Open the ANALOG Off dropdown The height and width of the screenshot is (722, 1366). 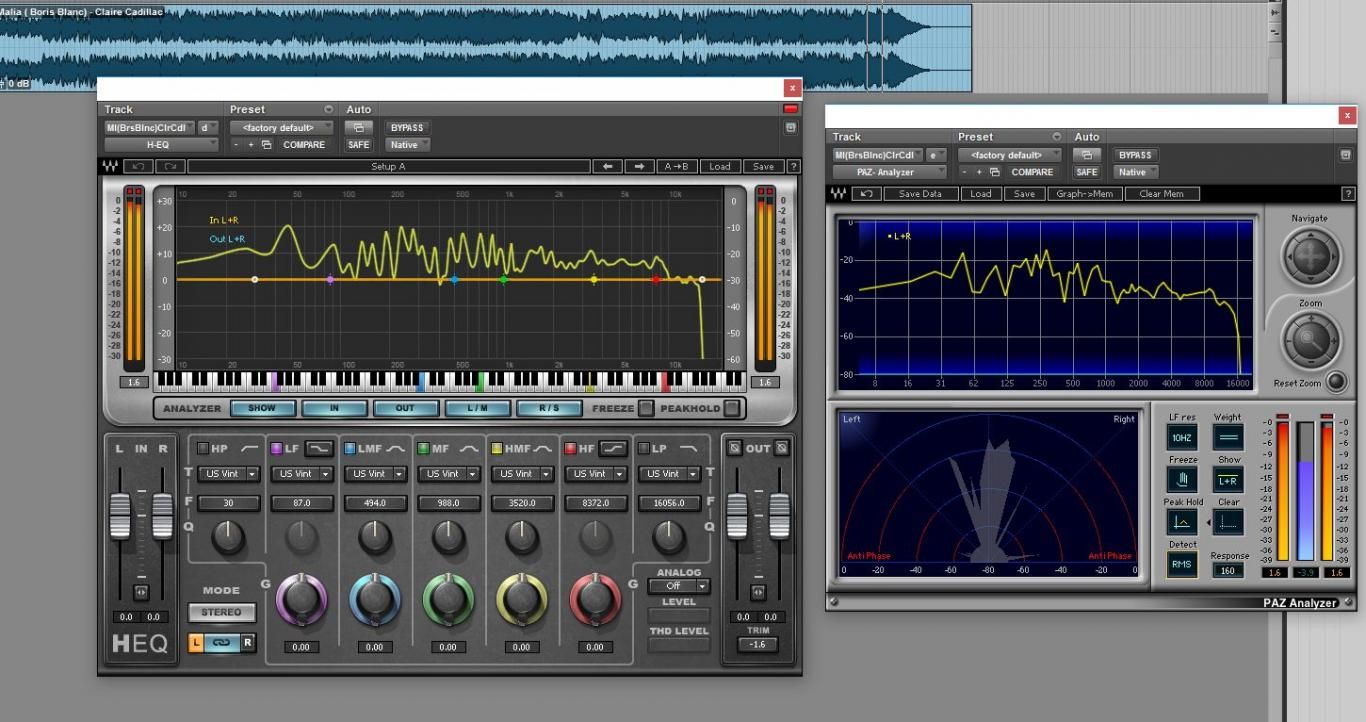click(x=680, y=586)
